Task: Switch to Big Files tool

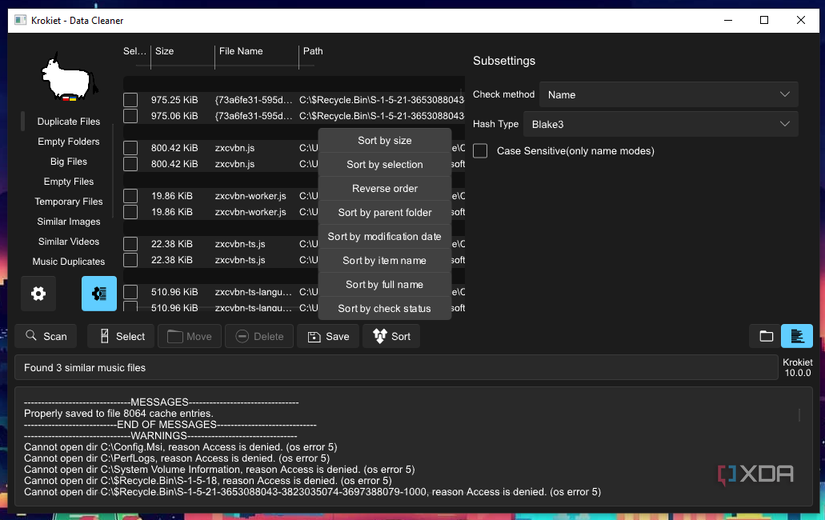Action: 68,162
